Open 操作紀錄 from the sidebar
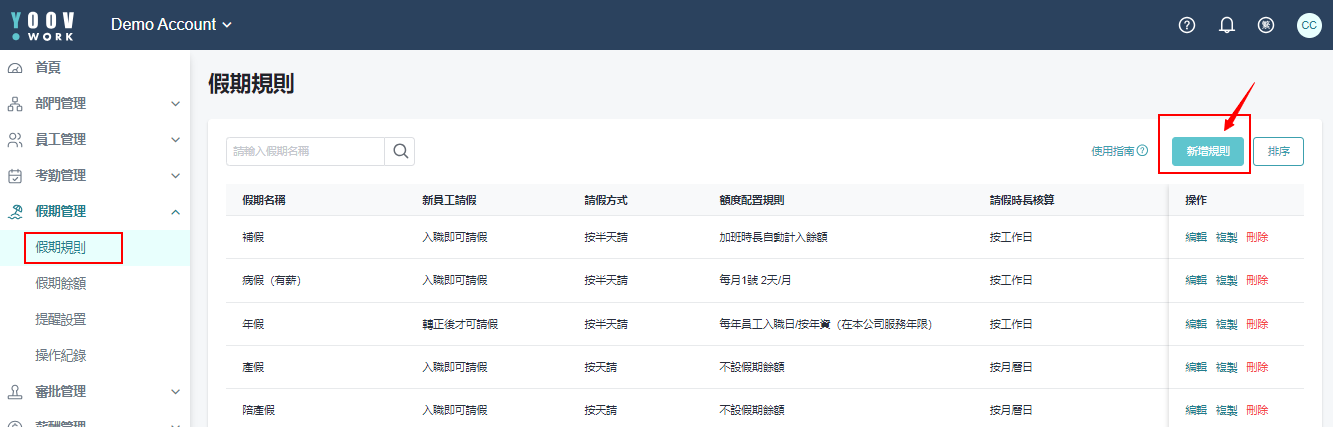The image size is (1333, 427). point(61,355)
